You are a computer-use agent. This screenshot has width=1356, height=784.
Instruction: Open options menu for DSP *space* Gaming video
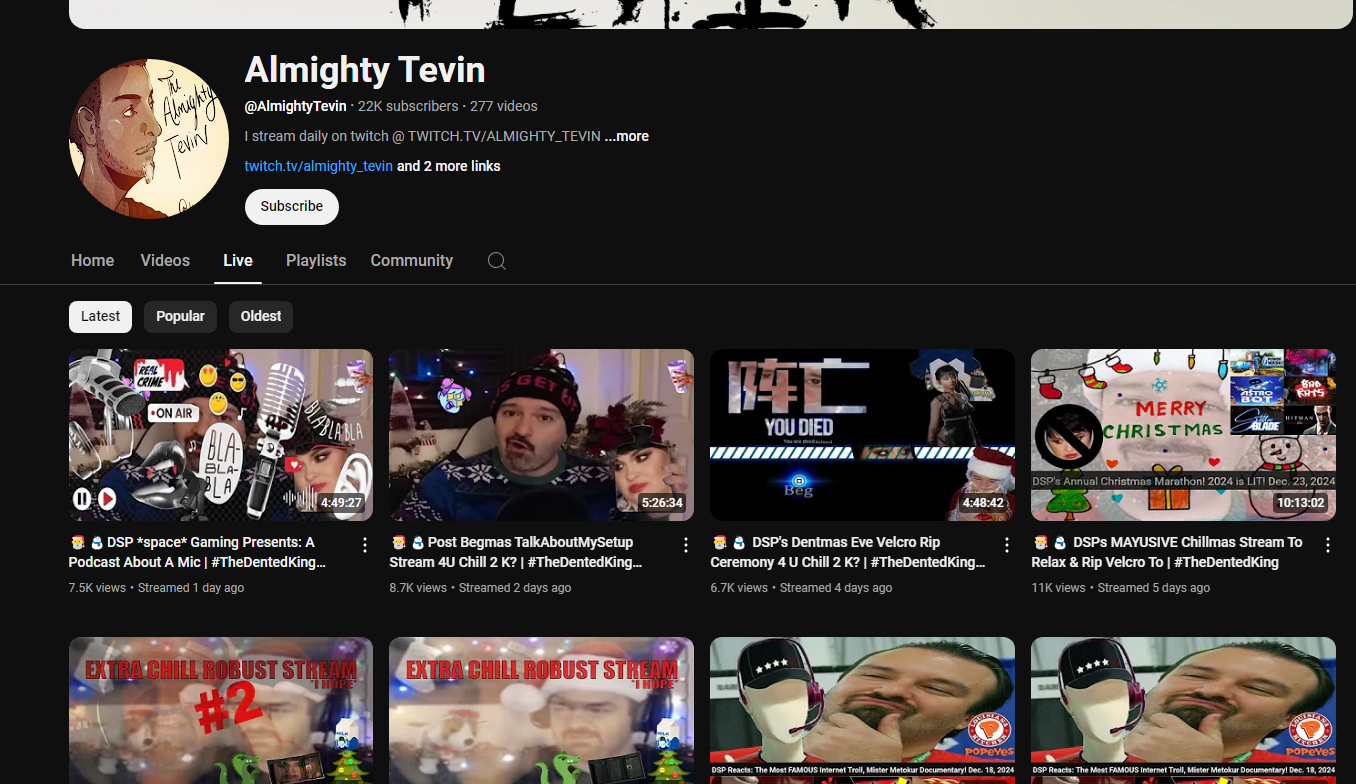point(365,545)
